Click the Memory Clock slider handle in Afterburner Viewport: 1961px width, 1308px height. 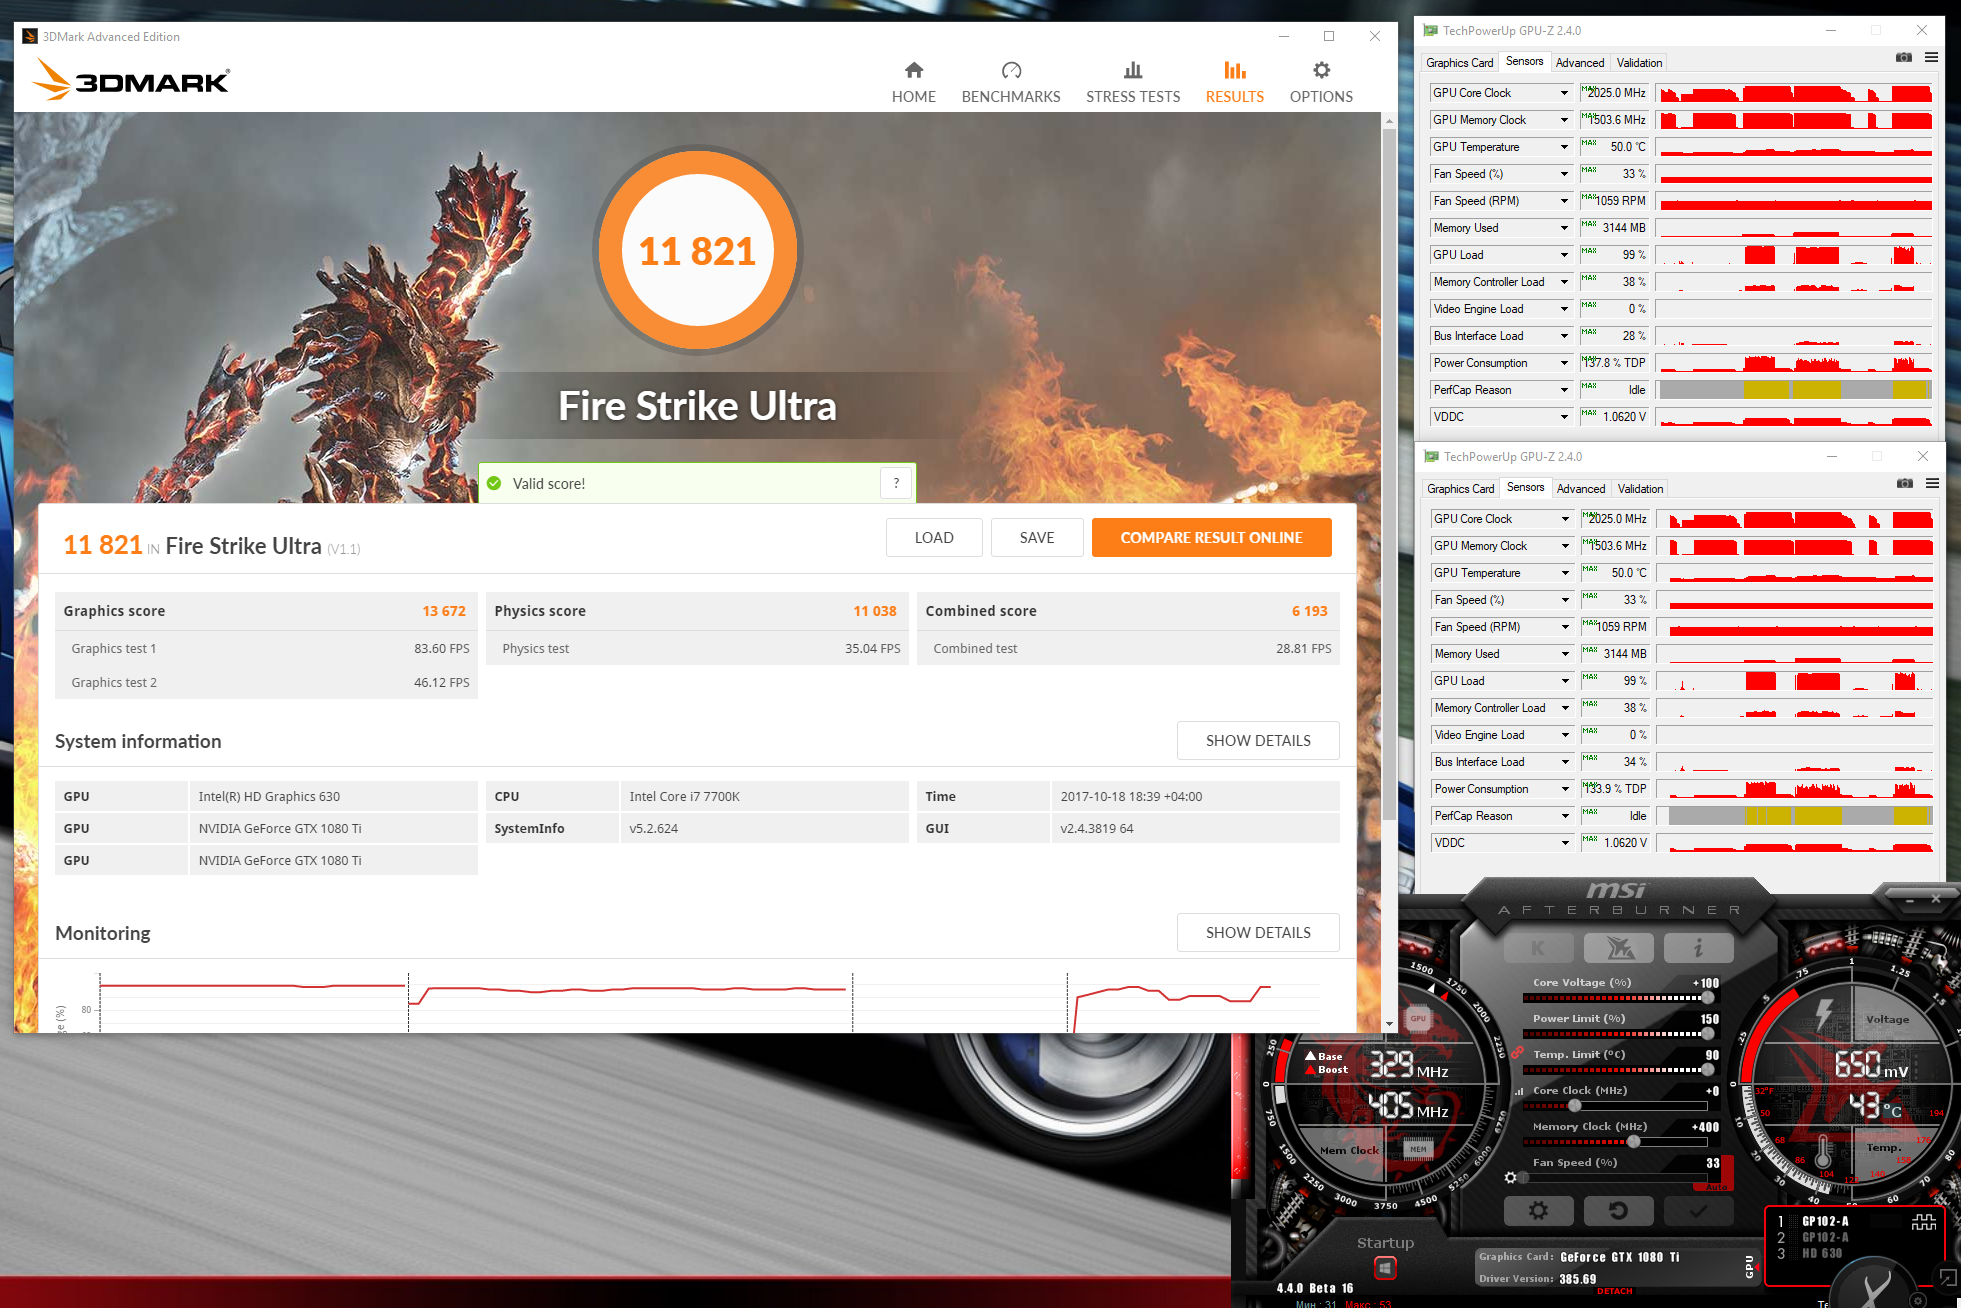(x=1633, y=1141)
